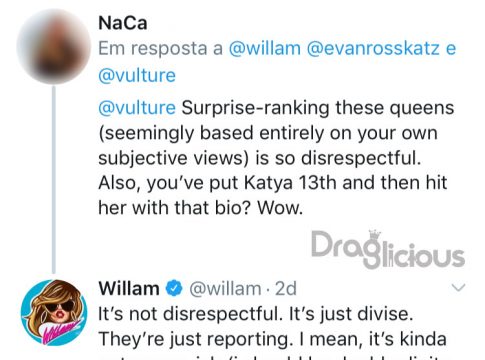Screen dimensions: 485x360
Task: Expand the tweet options chevron on Willam's reply
Action: tap(459, 287)
